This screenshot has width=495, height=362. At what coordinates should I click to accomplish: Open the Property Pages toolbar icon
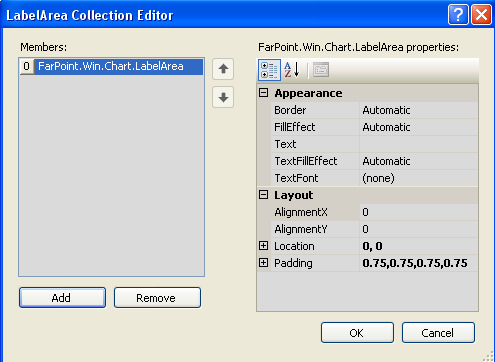pos(321,70)
